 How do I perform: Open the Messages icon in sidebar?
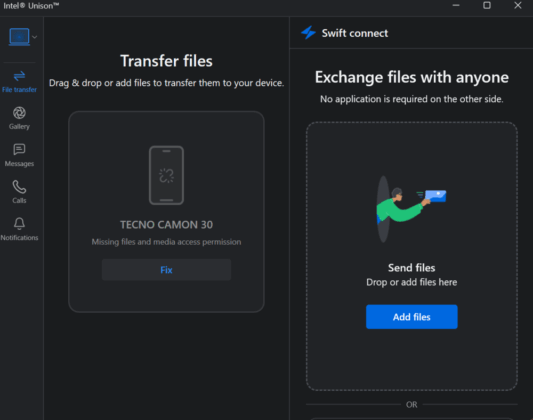pos(19,150)
